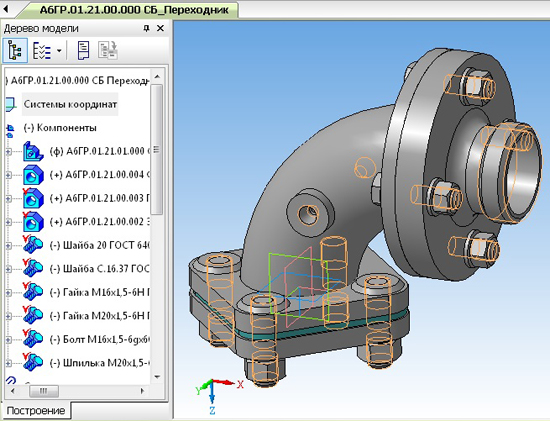The image size is (550, 421).
Task: Click the Шайба С.16.37 fastener icon
Action: click(33, 268)
